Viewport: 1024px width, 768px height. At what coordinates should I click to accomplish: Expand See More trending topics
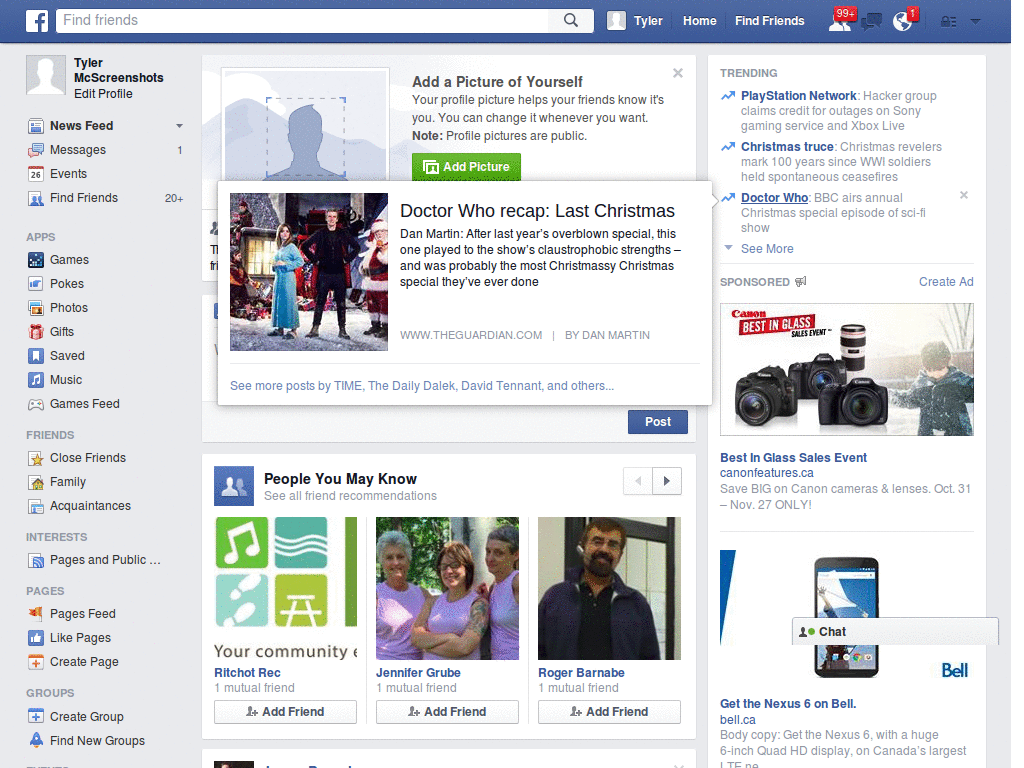click(767, 249)
